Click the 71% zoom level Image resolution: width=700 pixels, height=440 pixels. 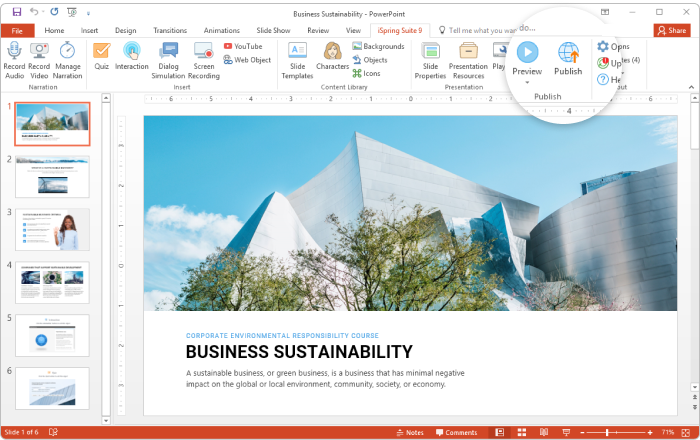pos(668,432)
